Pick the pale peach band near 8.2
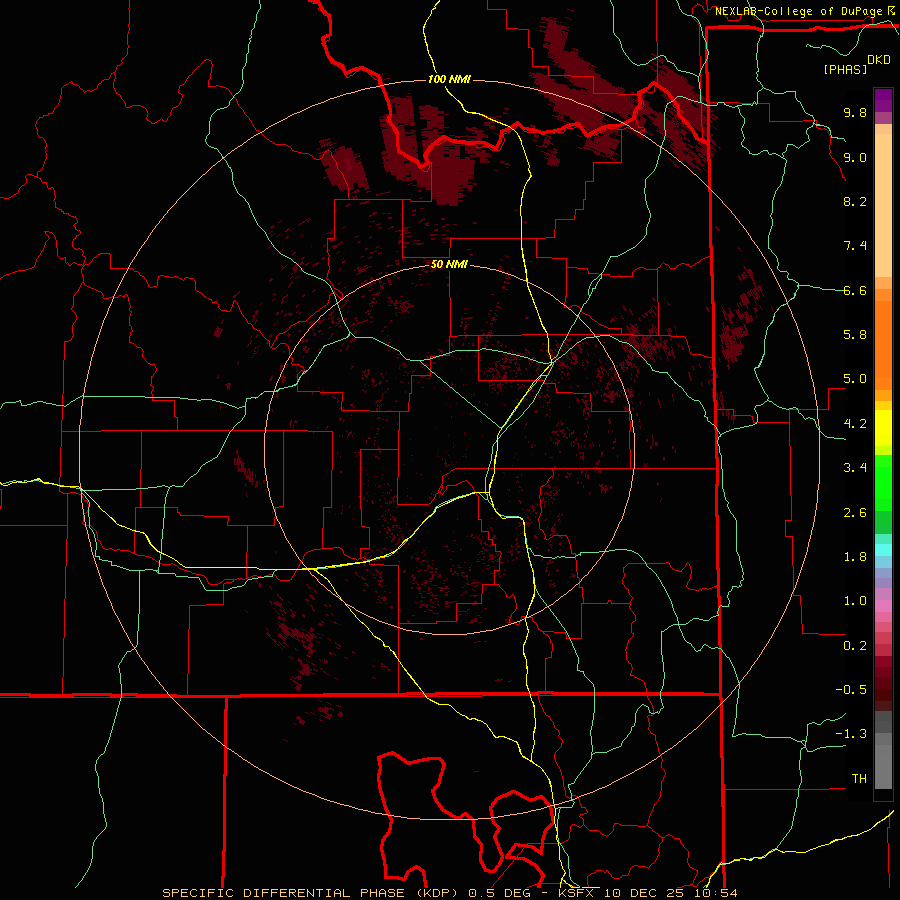The image size is (900, 900). click(x=883, y=206)
